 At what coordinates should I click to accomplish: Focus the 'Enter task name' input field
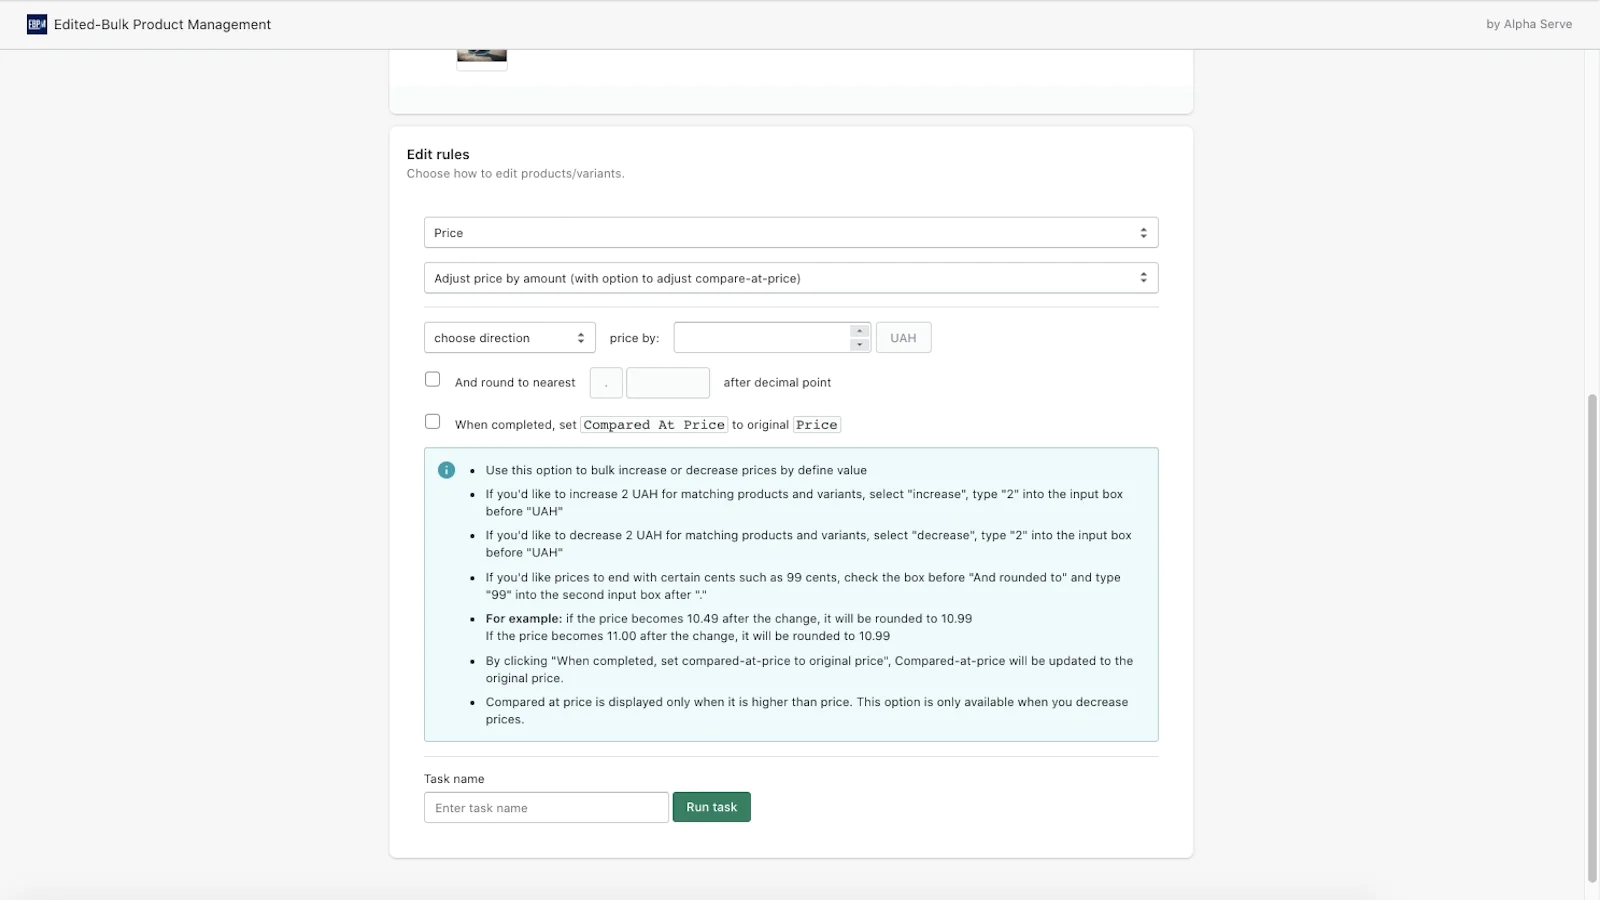coord(546,808)
